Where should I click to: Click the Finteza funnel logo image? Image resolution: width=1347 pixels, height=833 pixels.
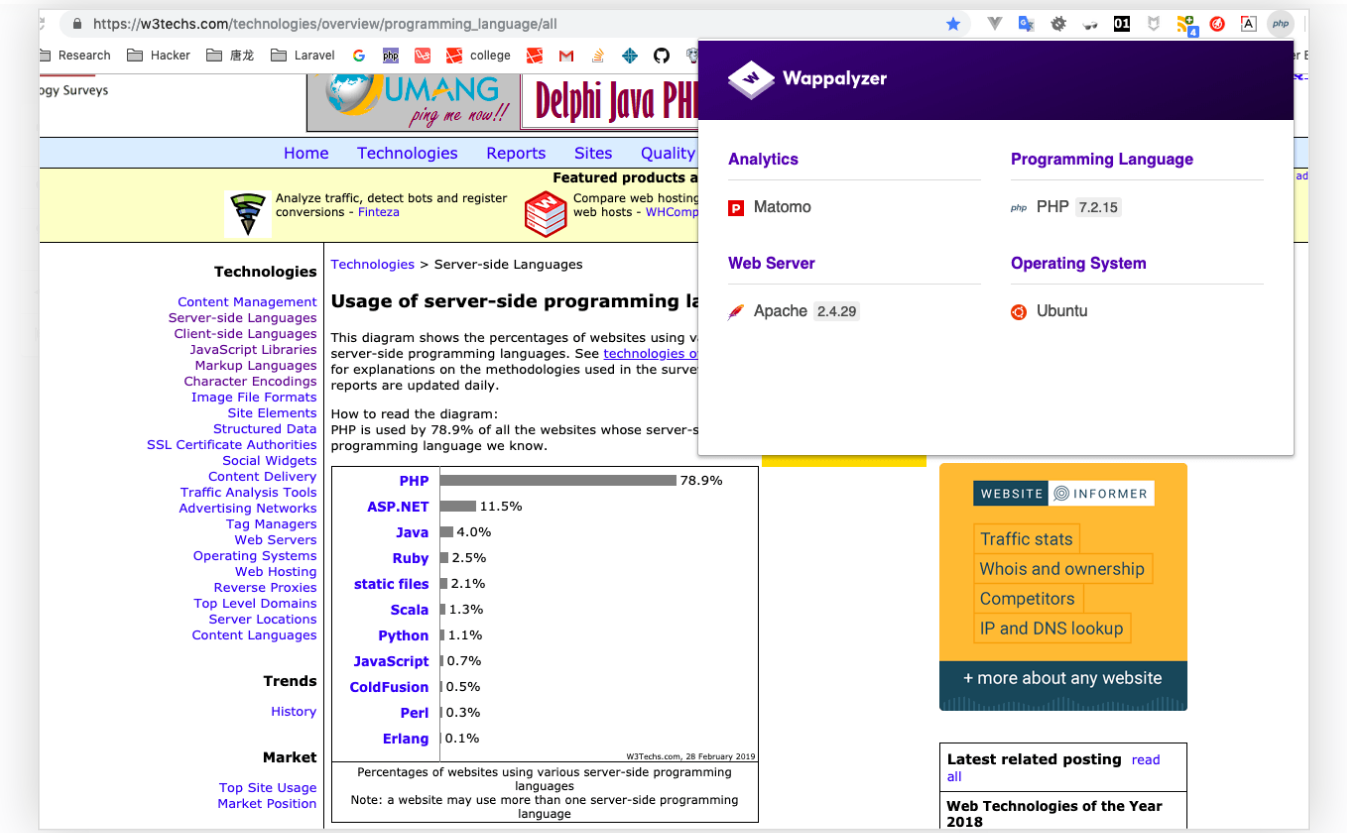[x=247, y=213]
